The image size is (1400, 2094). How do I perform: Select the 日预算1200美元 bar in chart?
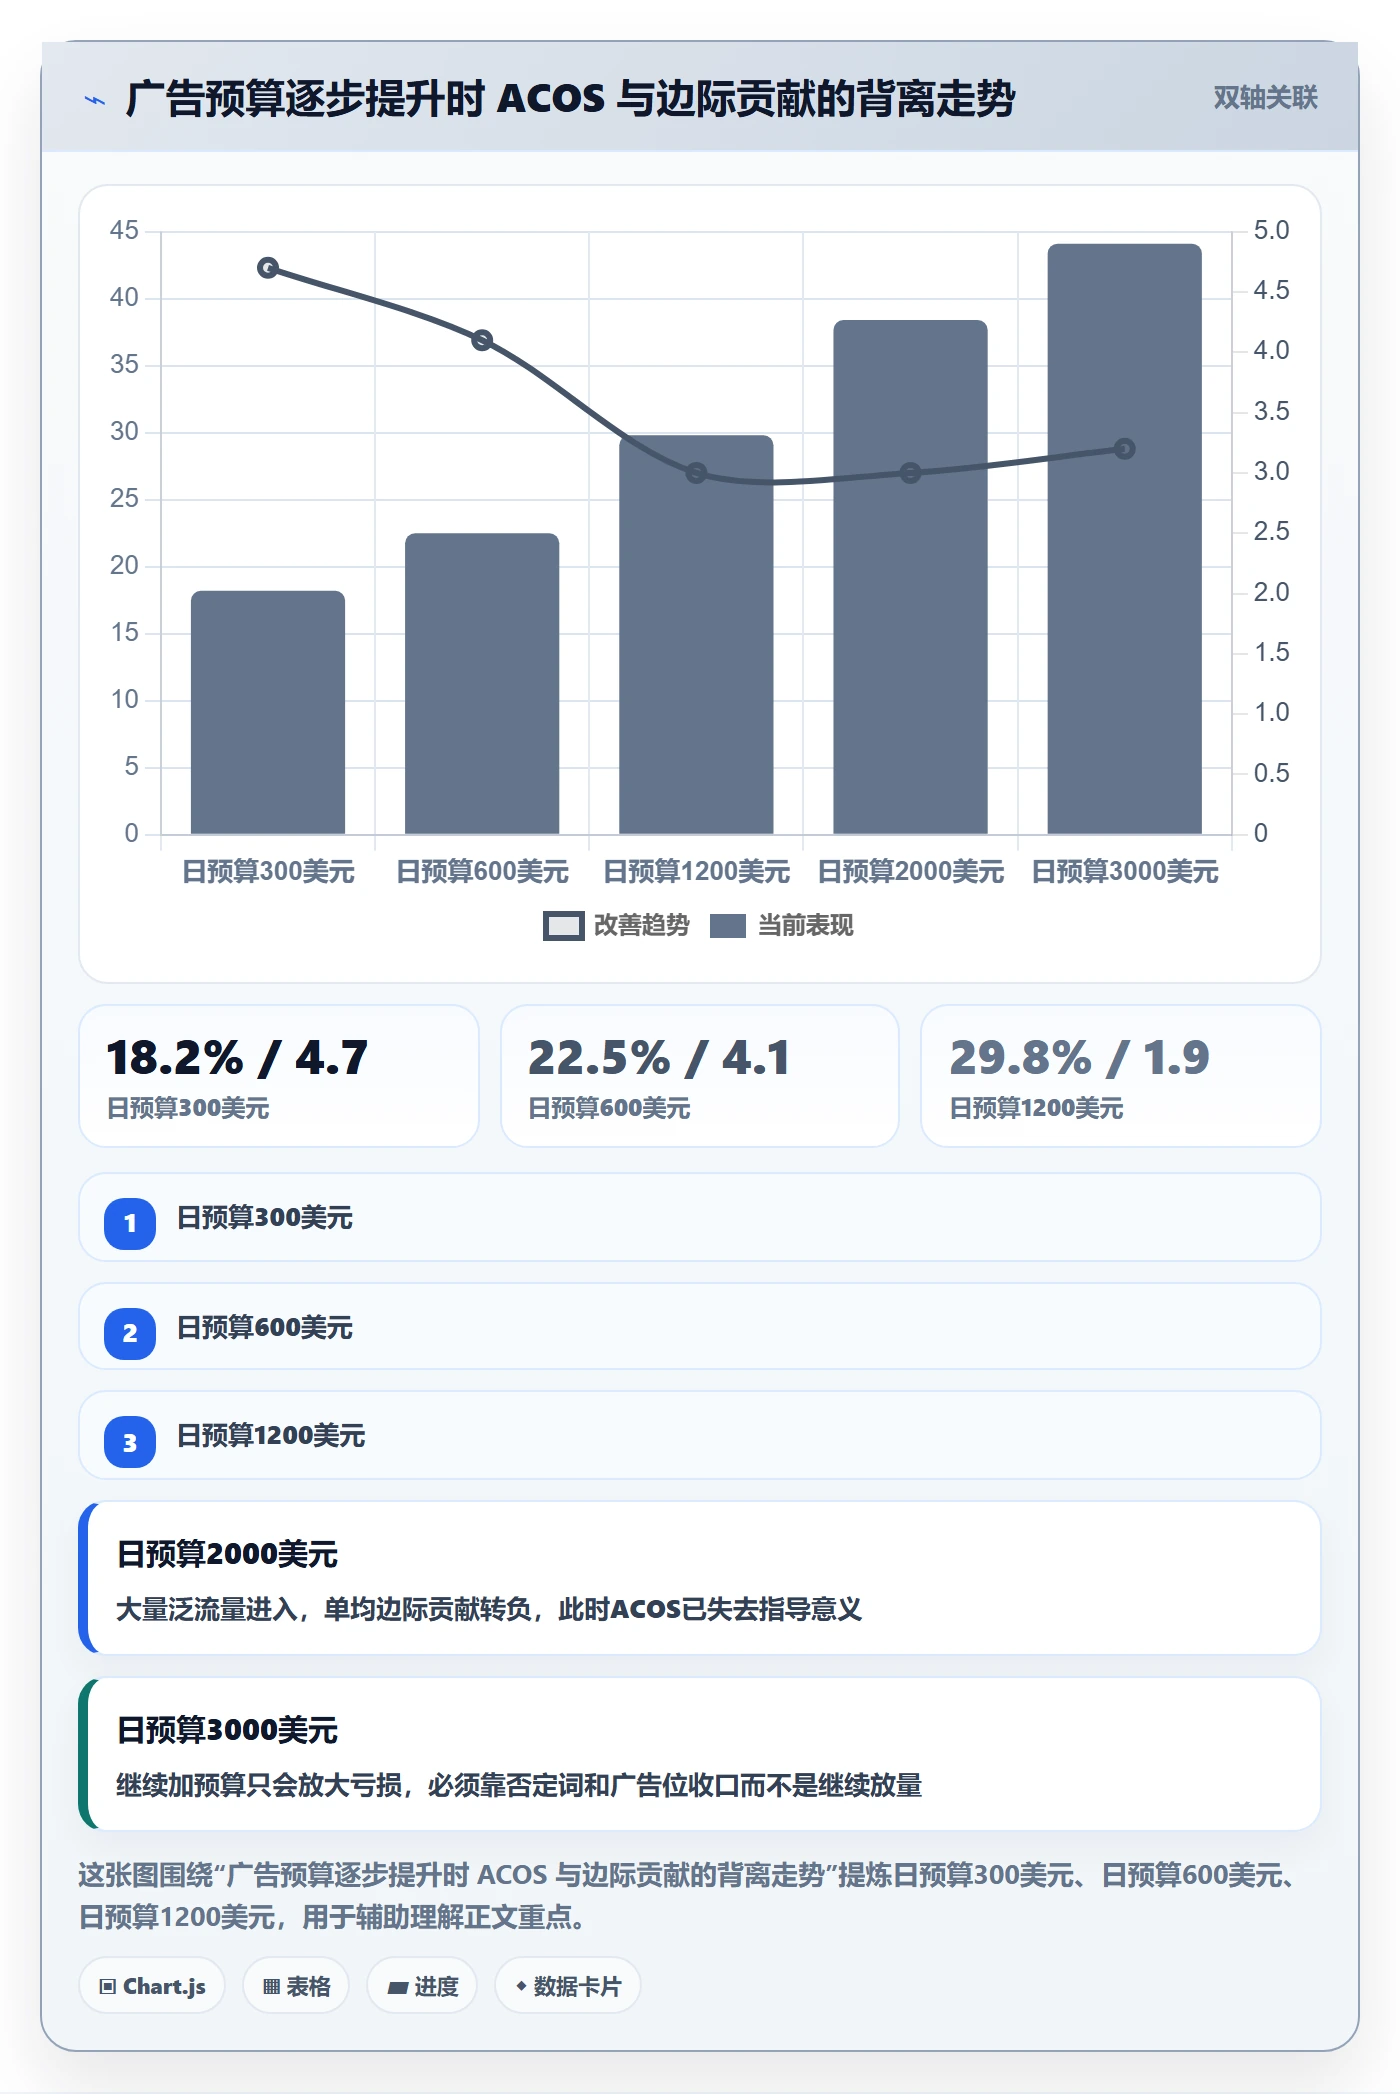click(x=696, y=634)
